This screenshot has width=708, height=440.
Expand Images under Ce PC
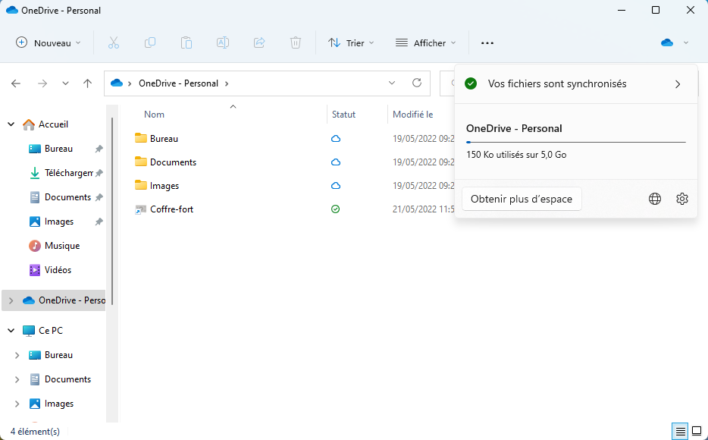[17, 403]
